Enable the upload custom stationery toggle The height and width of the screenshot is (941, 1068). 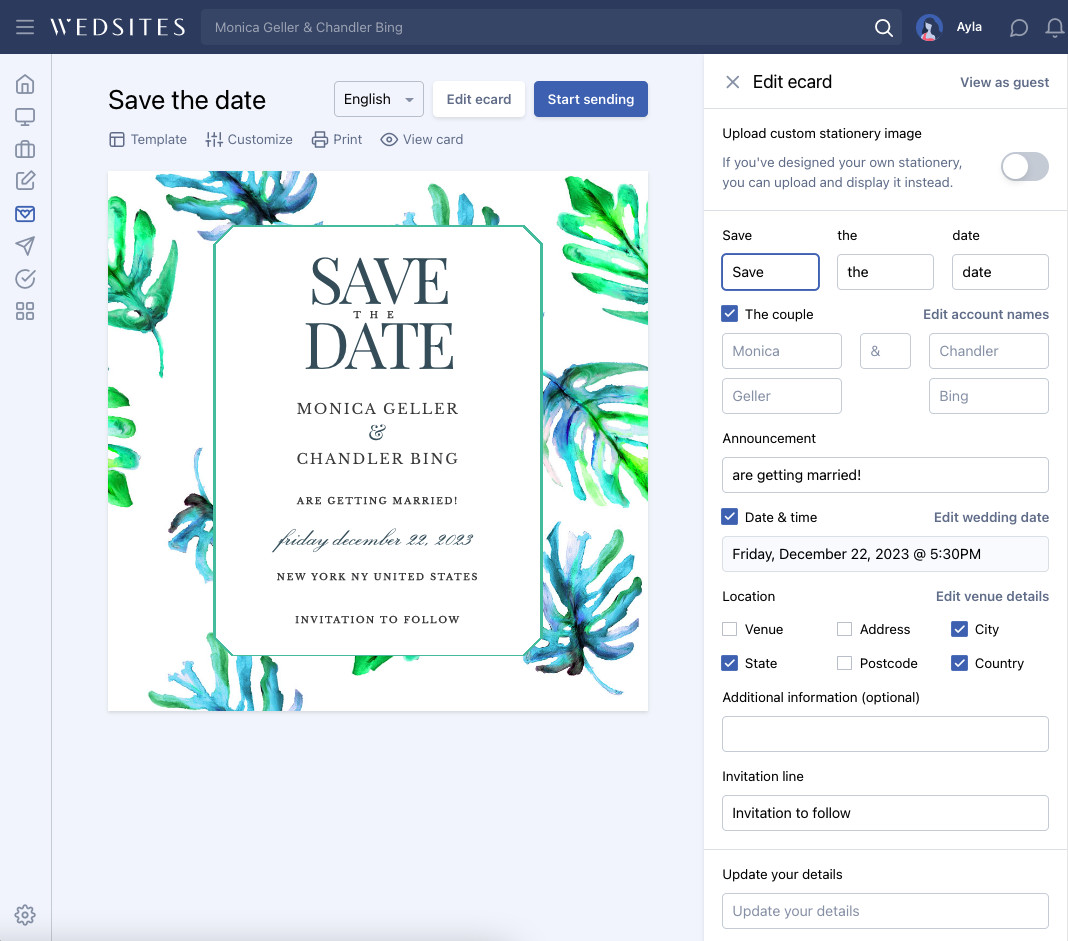click(x=1024, y=166)
